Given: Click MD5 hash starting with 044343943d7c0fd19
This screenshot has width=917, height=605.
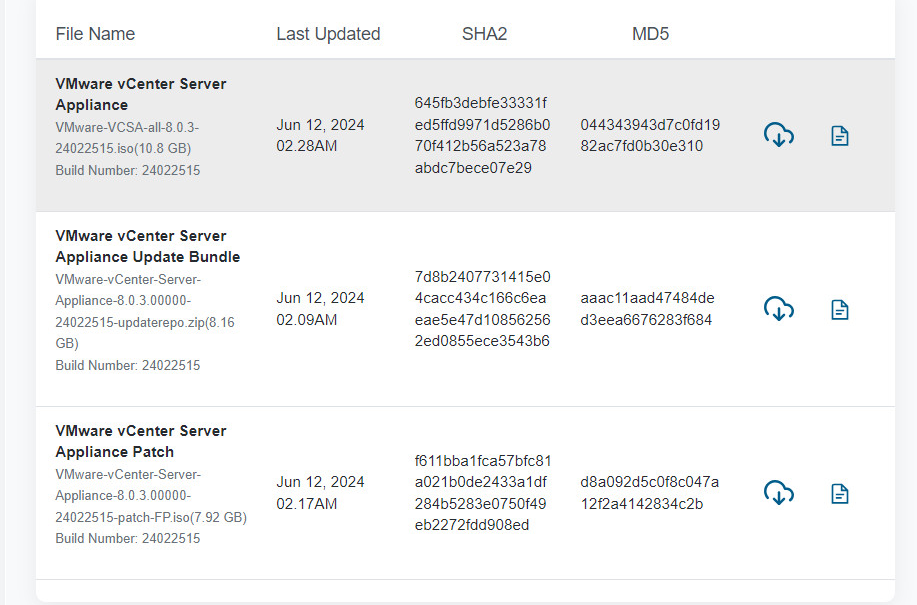Looking at the screenshot, I should [650, 135].
